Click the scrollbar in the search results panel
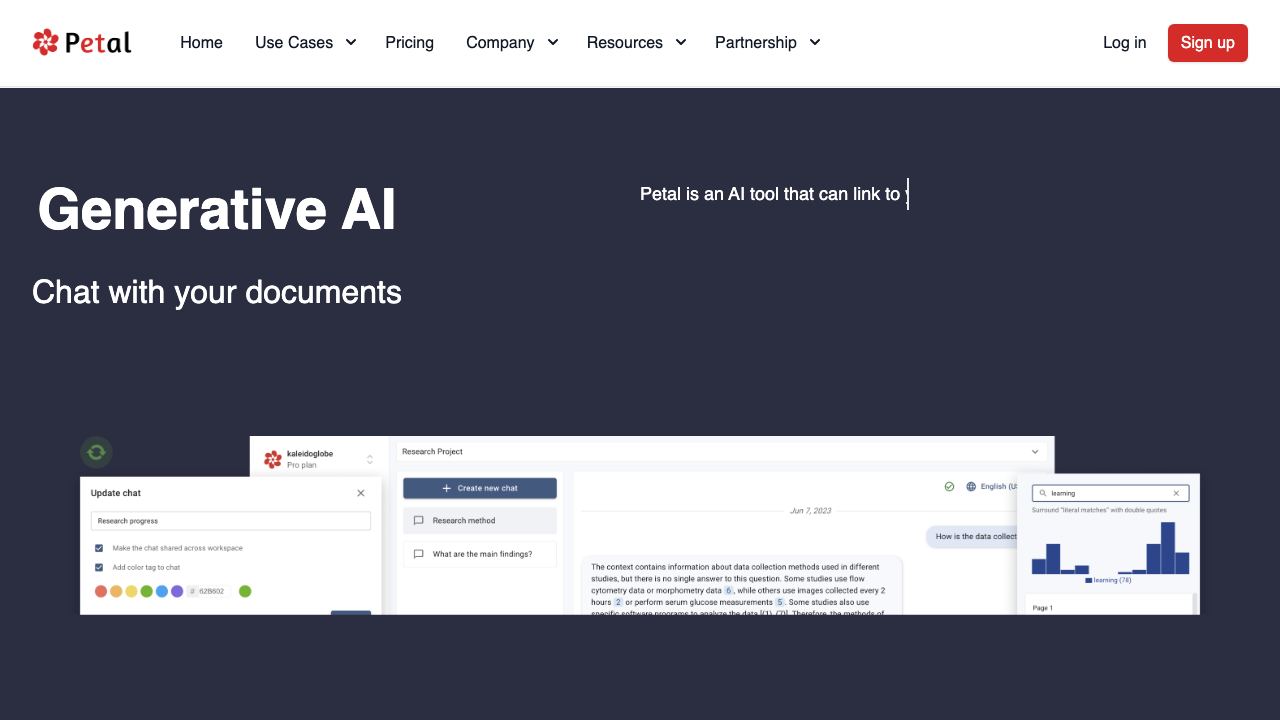This screenshot has height=720, width=1280. pyautogui.click(x=1194, y=604)
